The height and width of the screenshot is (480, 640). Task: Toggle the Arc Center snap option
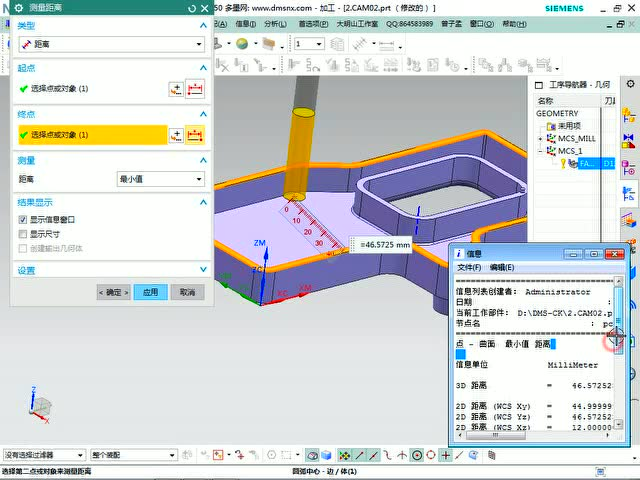pos(417,455)
